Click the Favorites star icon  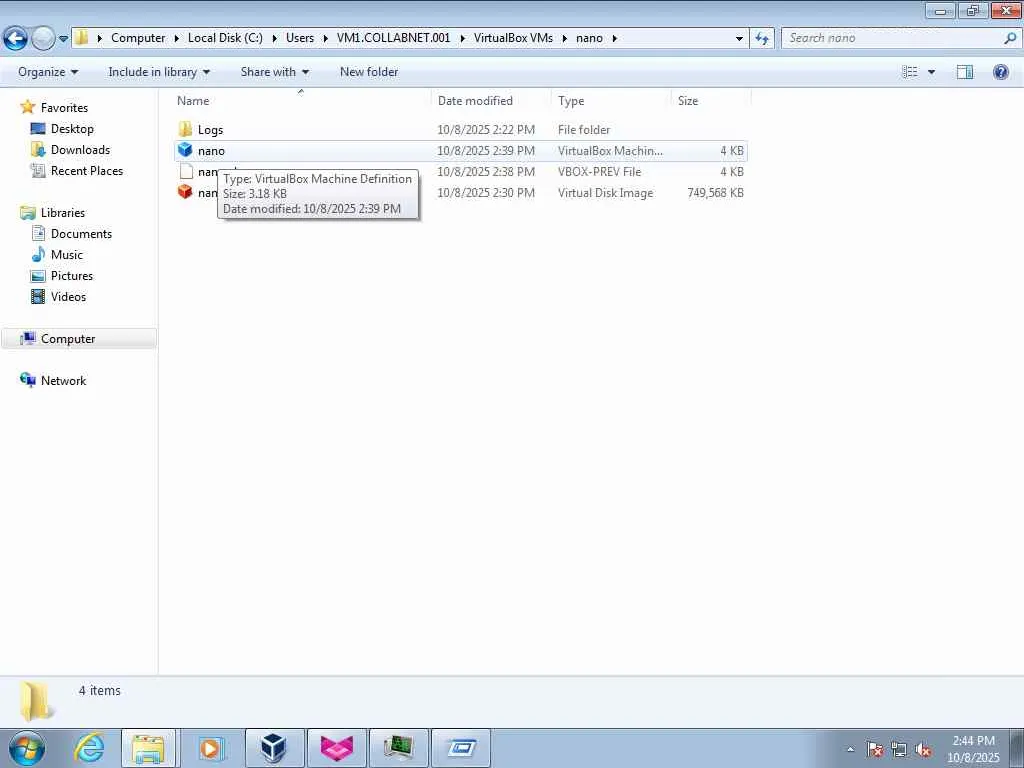pyautogui.click(x=27, y=107)
